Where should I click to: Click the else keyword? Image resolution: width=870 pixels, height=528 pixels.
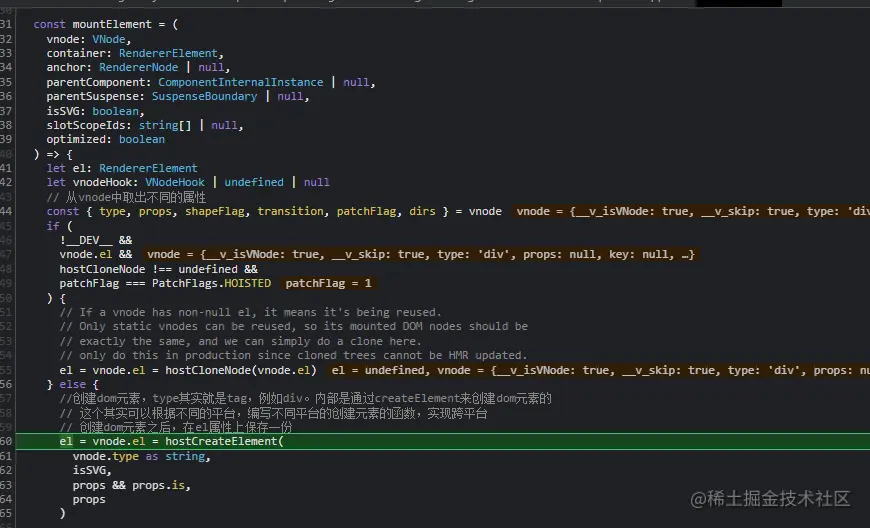73,384
